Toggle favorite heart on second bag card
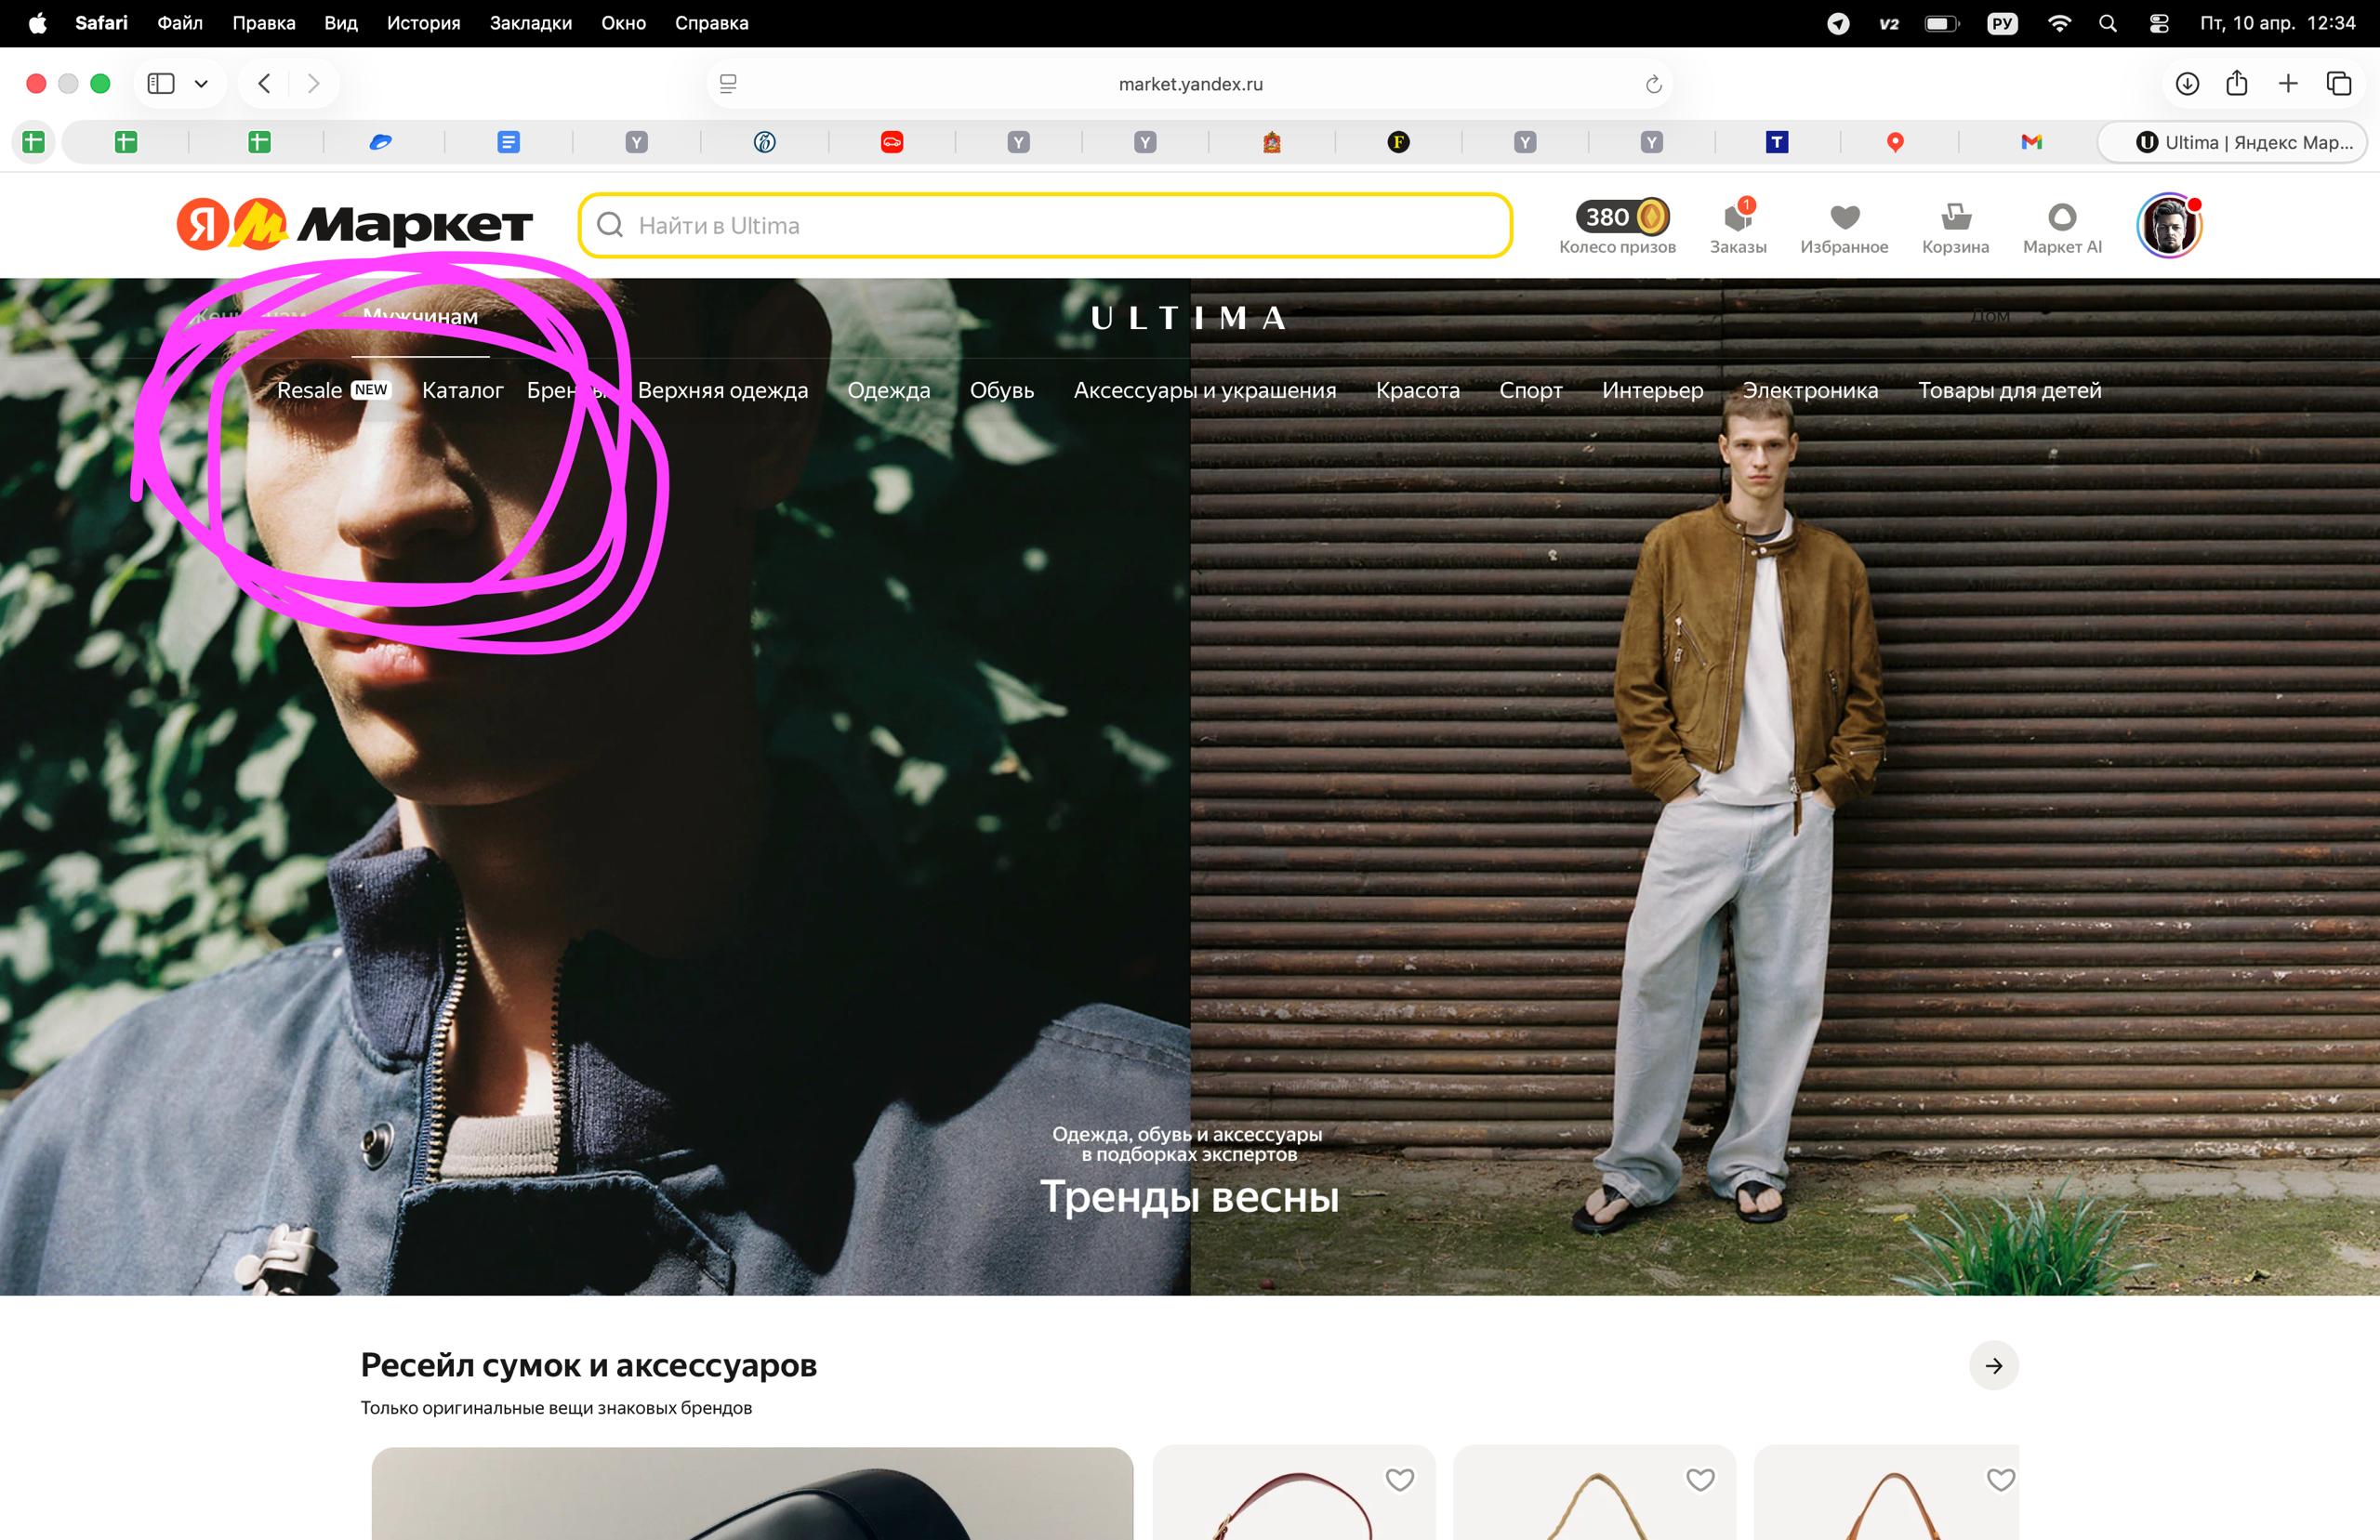Viewport: 2380px width, 1540px height. point(1700,1479)
